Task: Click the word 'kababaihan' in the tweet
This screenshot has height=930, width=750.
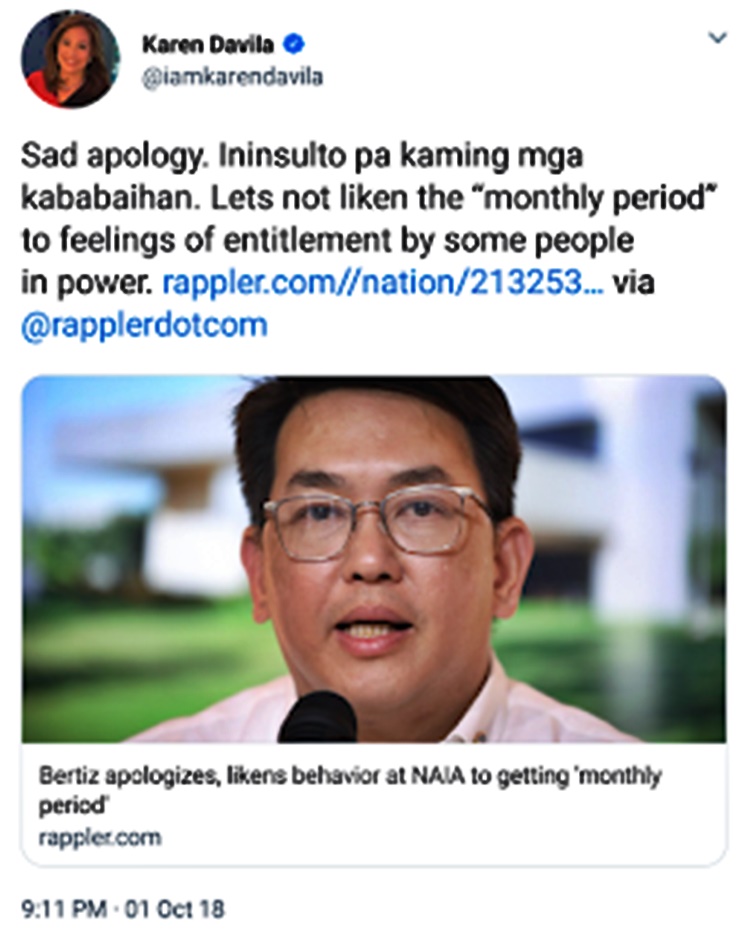Action: point(110,199)
